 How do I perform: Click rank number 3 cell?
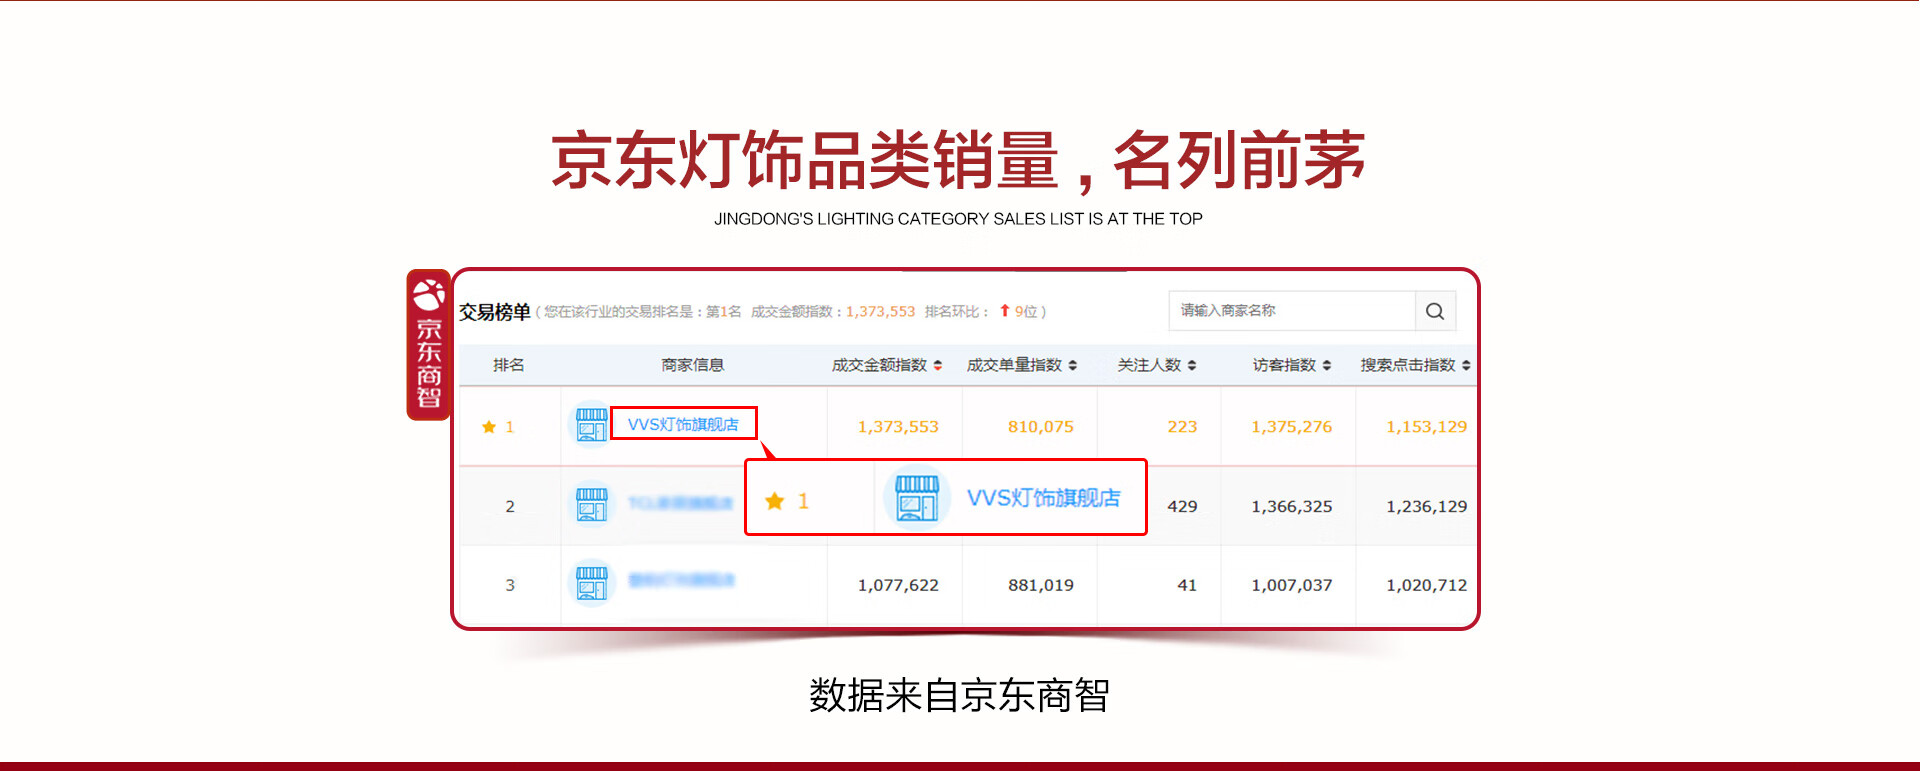510,586
